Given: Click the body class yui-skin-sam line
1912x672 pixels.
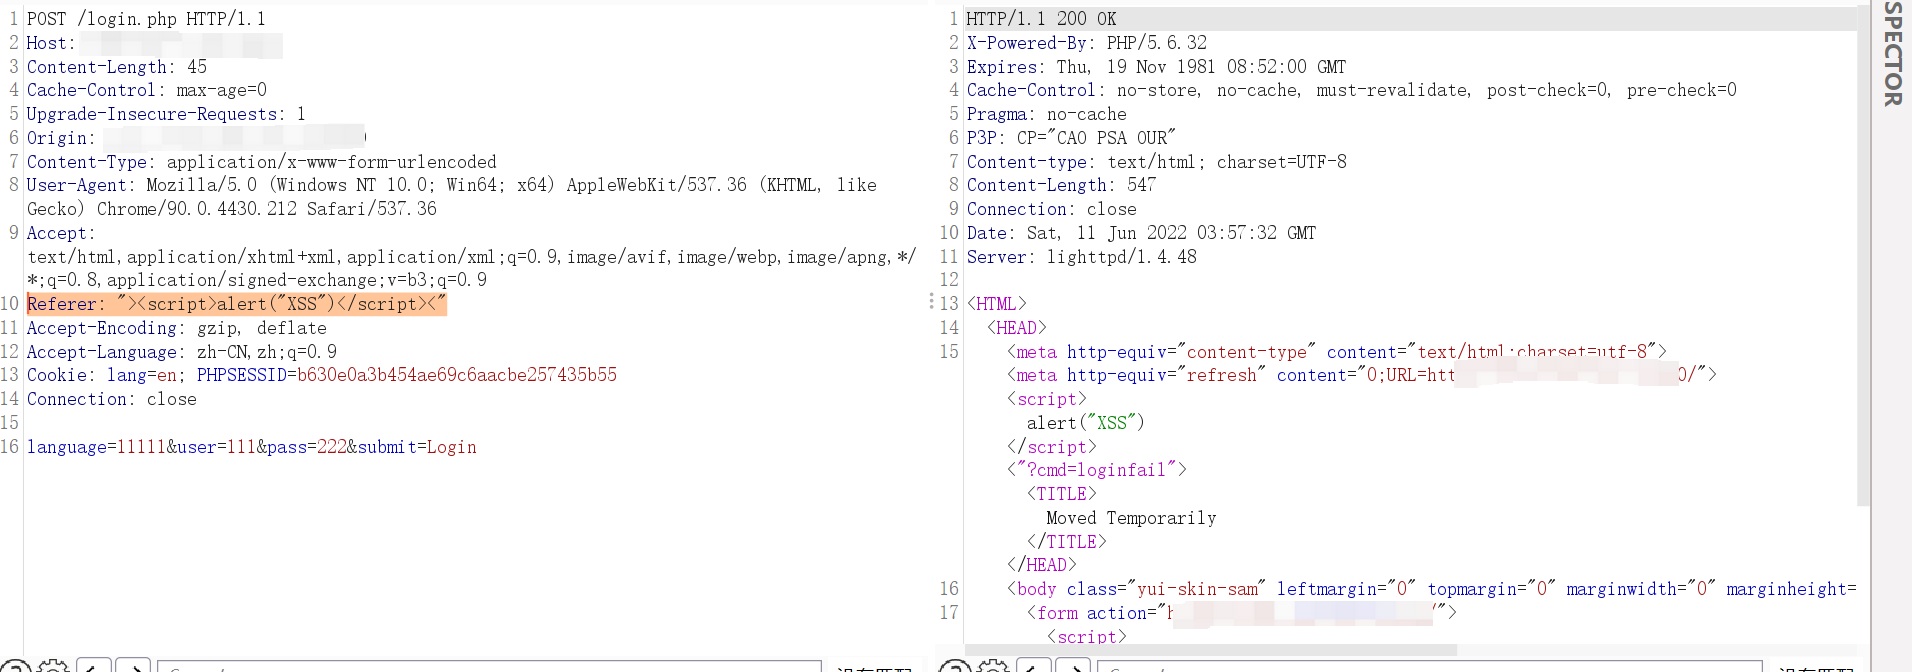Looking at the screenshot, I should 1431,589.
